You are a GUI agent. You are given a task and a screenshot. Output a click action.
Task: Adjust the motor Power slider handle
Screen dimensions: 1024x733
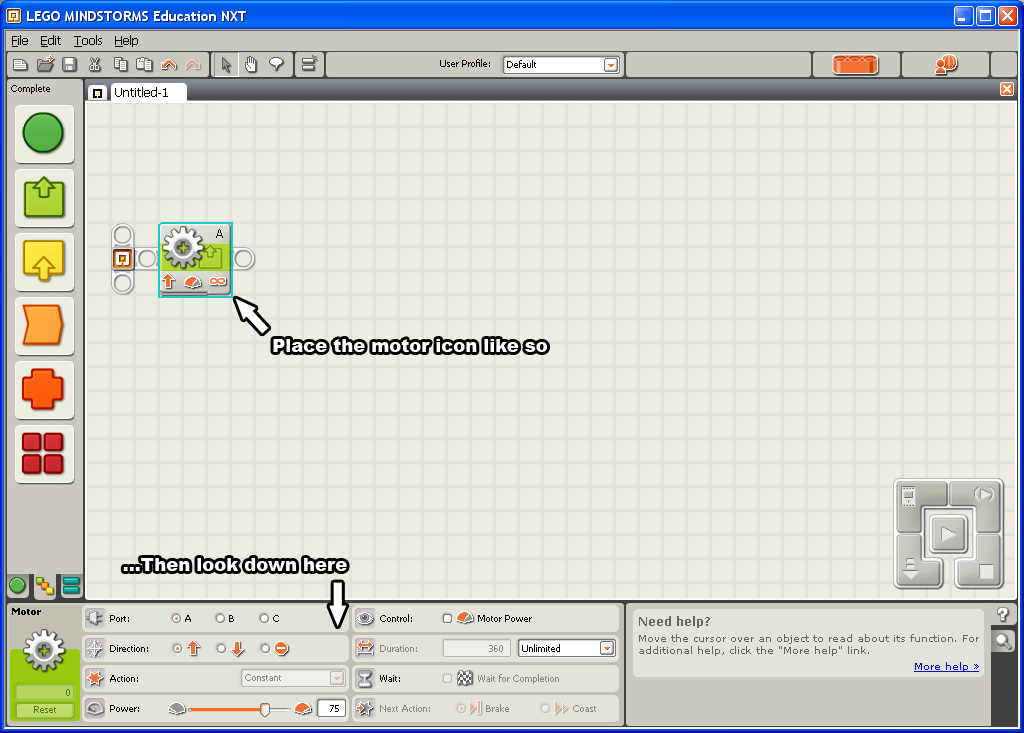[265, 709]
